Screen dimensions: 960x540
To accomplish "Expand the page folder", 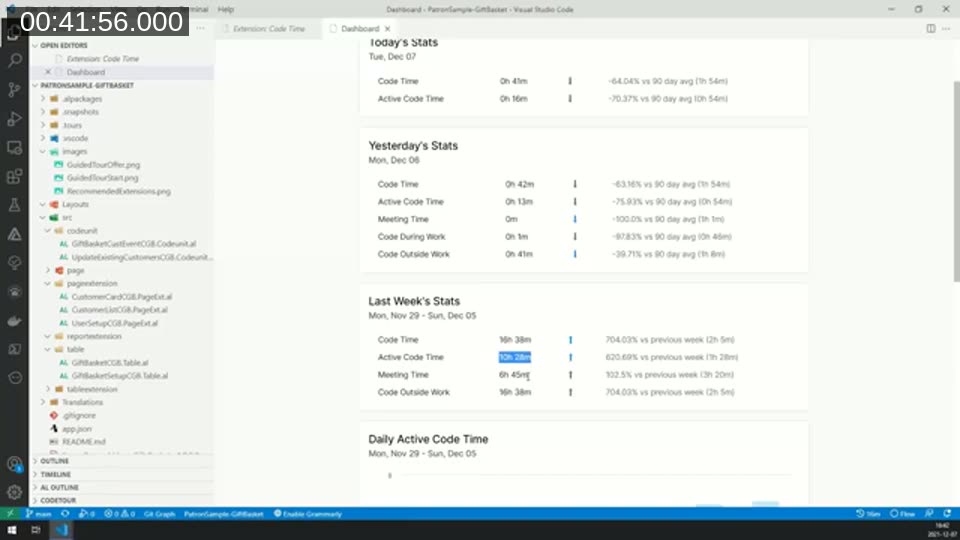I will pyautogui.click(x=48, y=271).
